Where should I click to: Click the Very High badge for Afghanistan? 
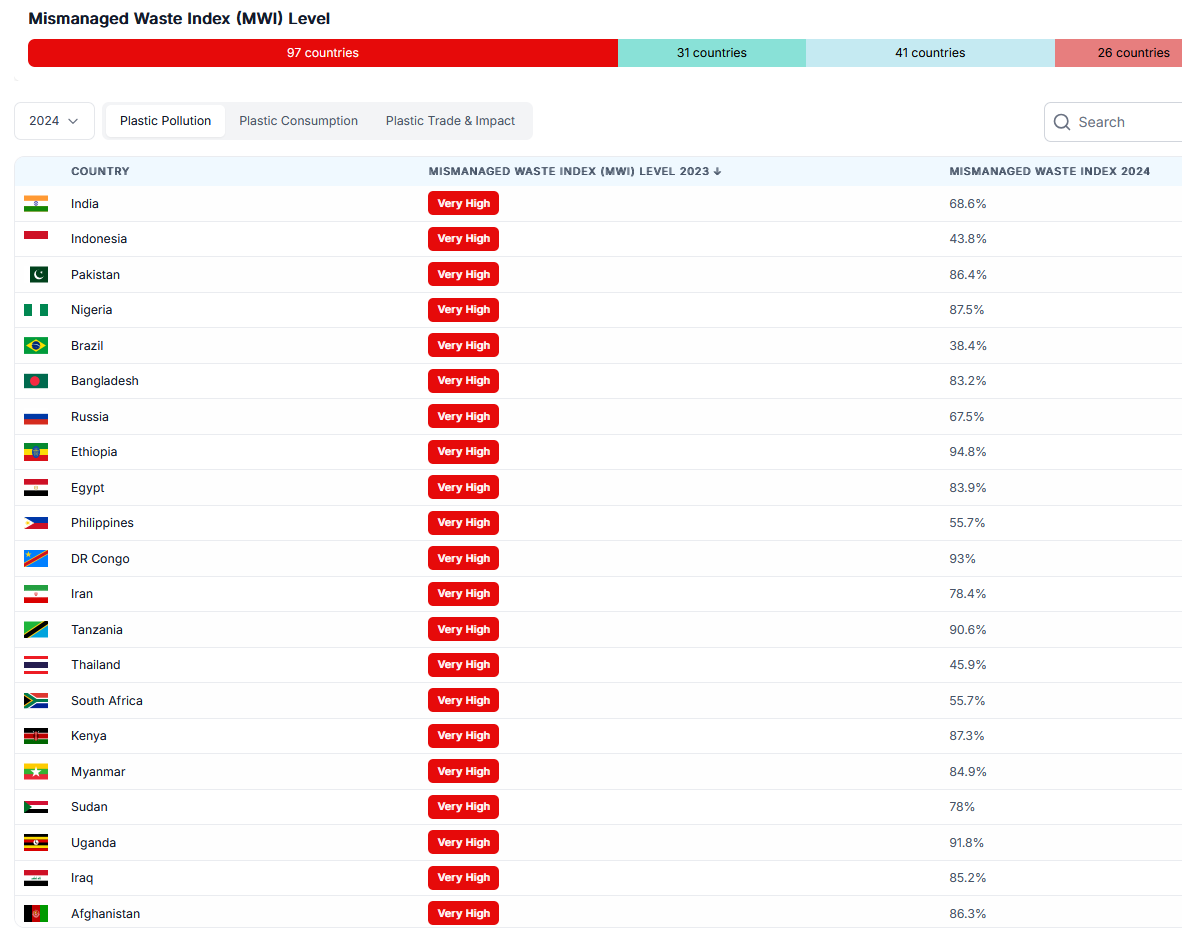pyautogui.click(x=464, y=914)
